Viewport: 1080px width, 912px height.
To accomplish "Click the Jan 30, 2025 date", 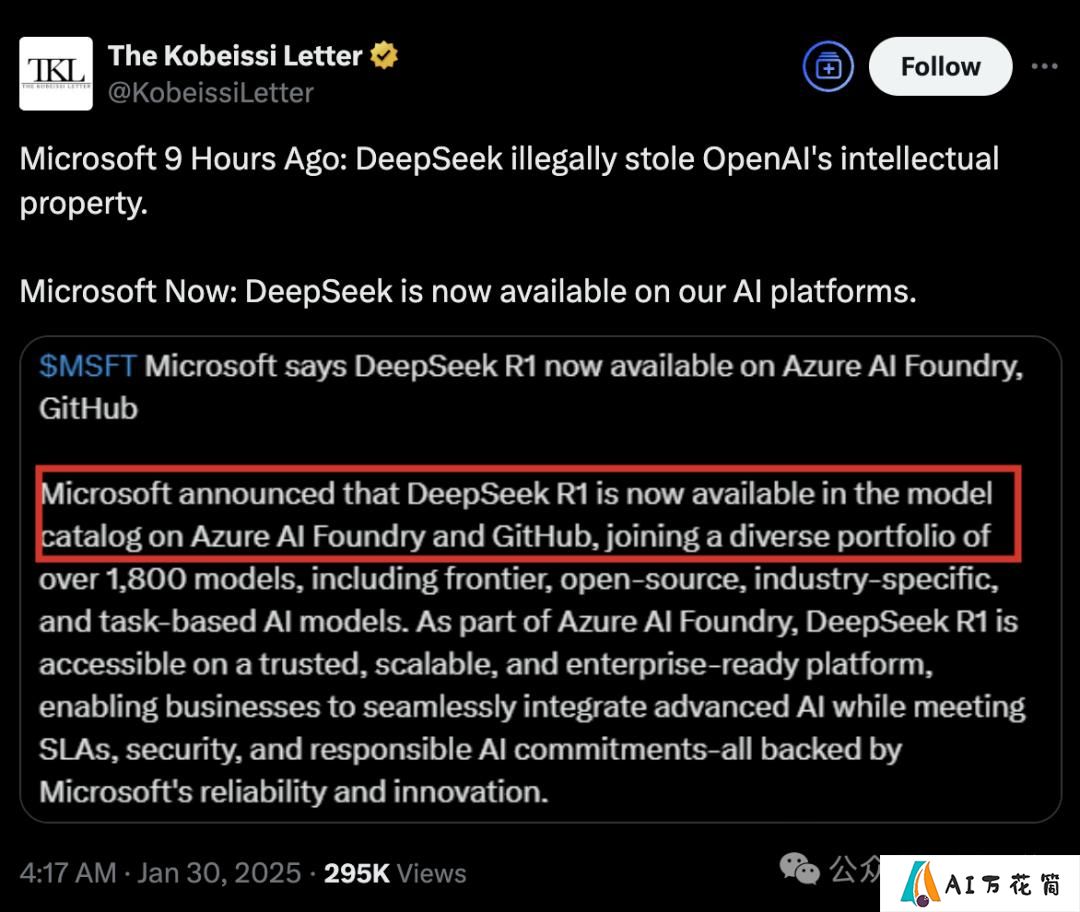I will (x=219, y=873).
